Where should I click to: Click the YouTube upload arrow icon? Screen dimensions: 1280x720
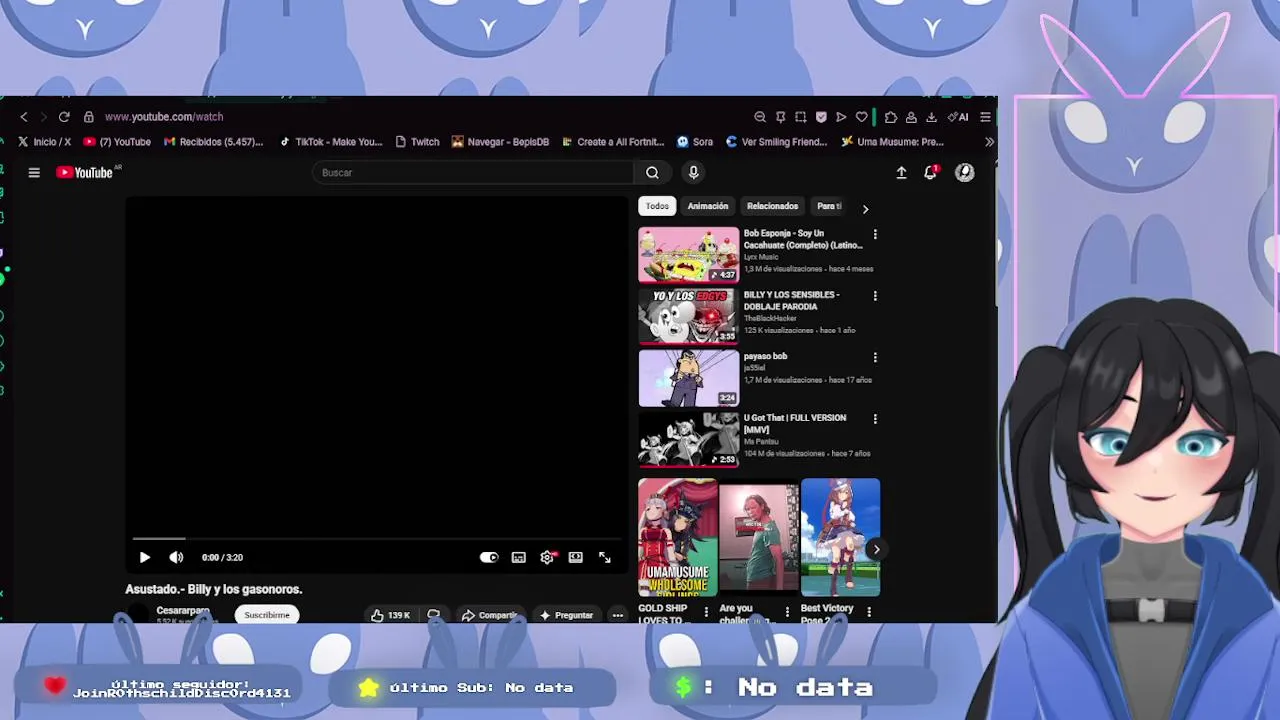tap(901, 173)
